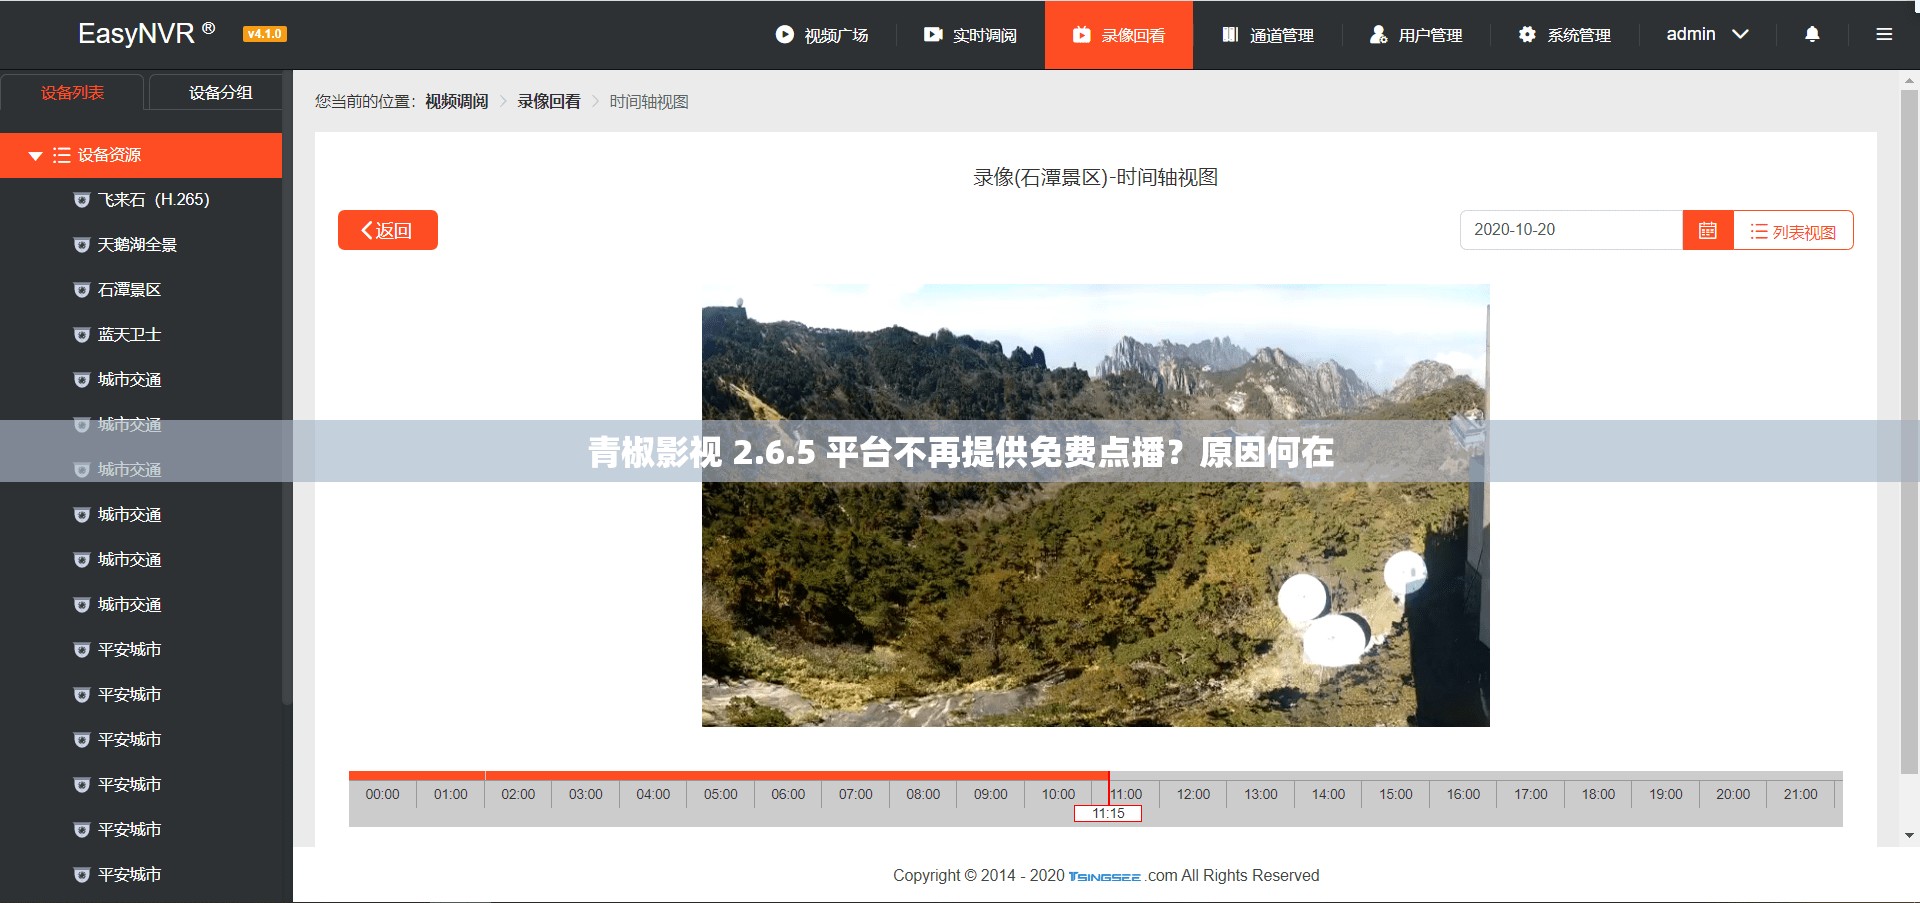Select camera 蓝天卫士
The image size is (1920, 903).
129,335
